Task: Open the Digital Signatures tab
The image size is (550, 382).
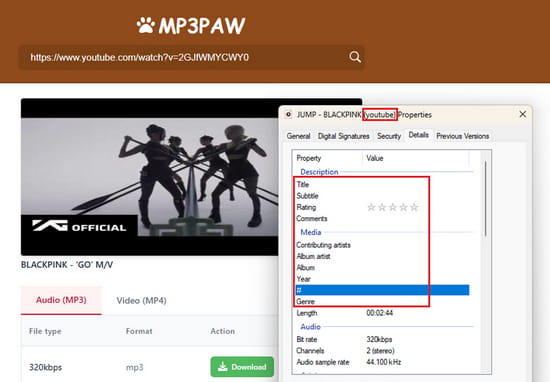Action: tap(343, 136)
